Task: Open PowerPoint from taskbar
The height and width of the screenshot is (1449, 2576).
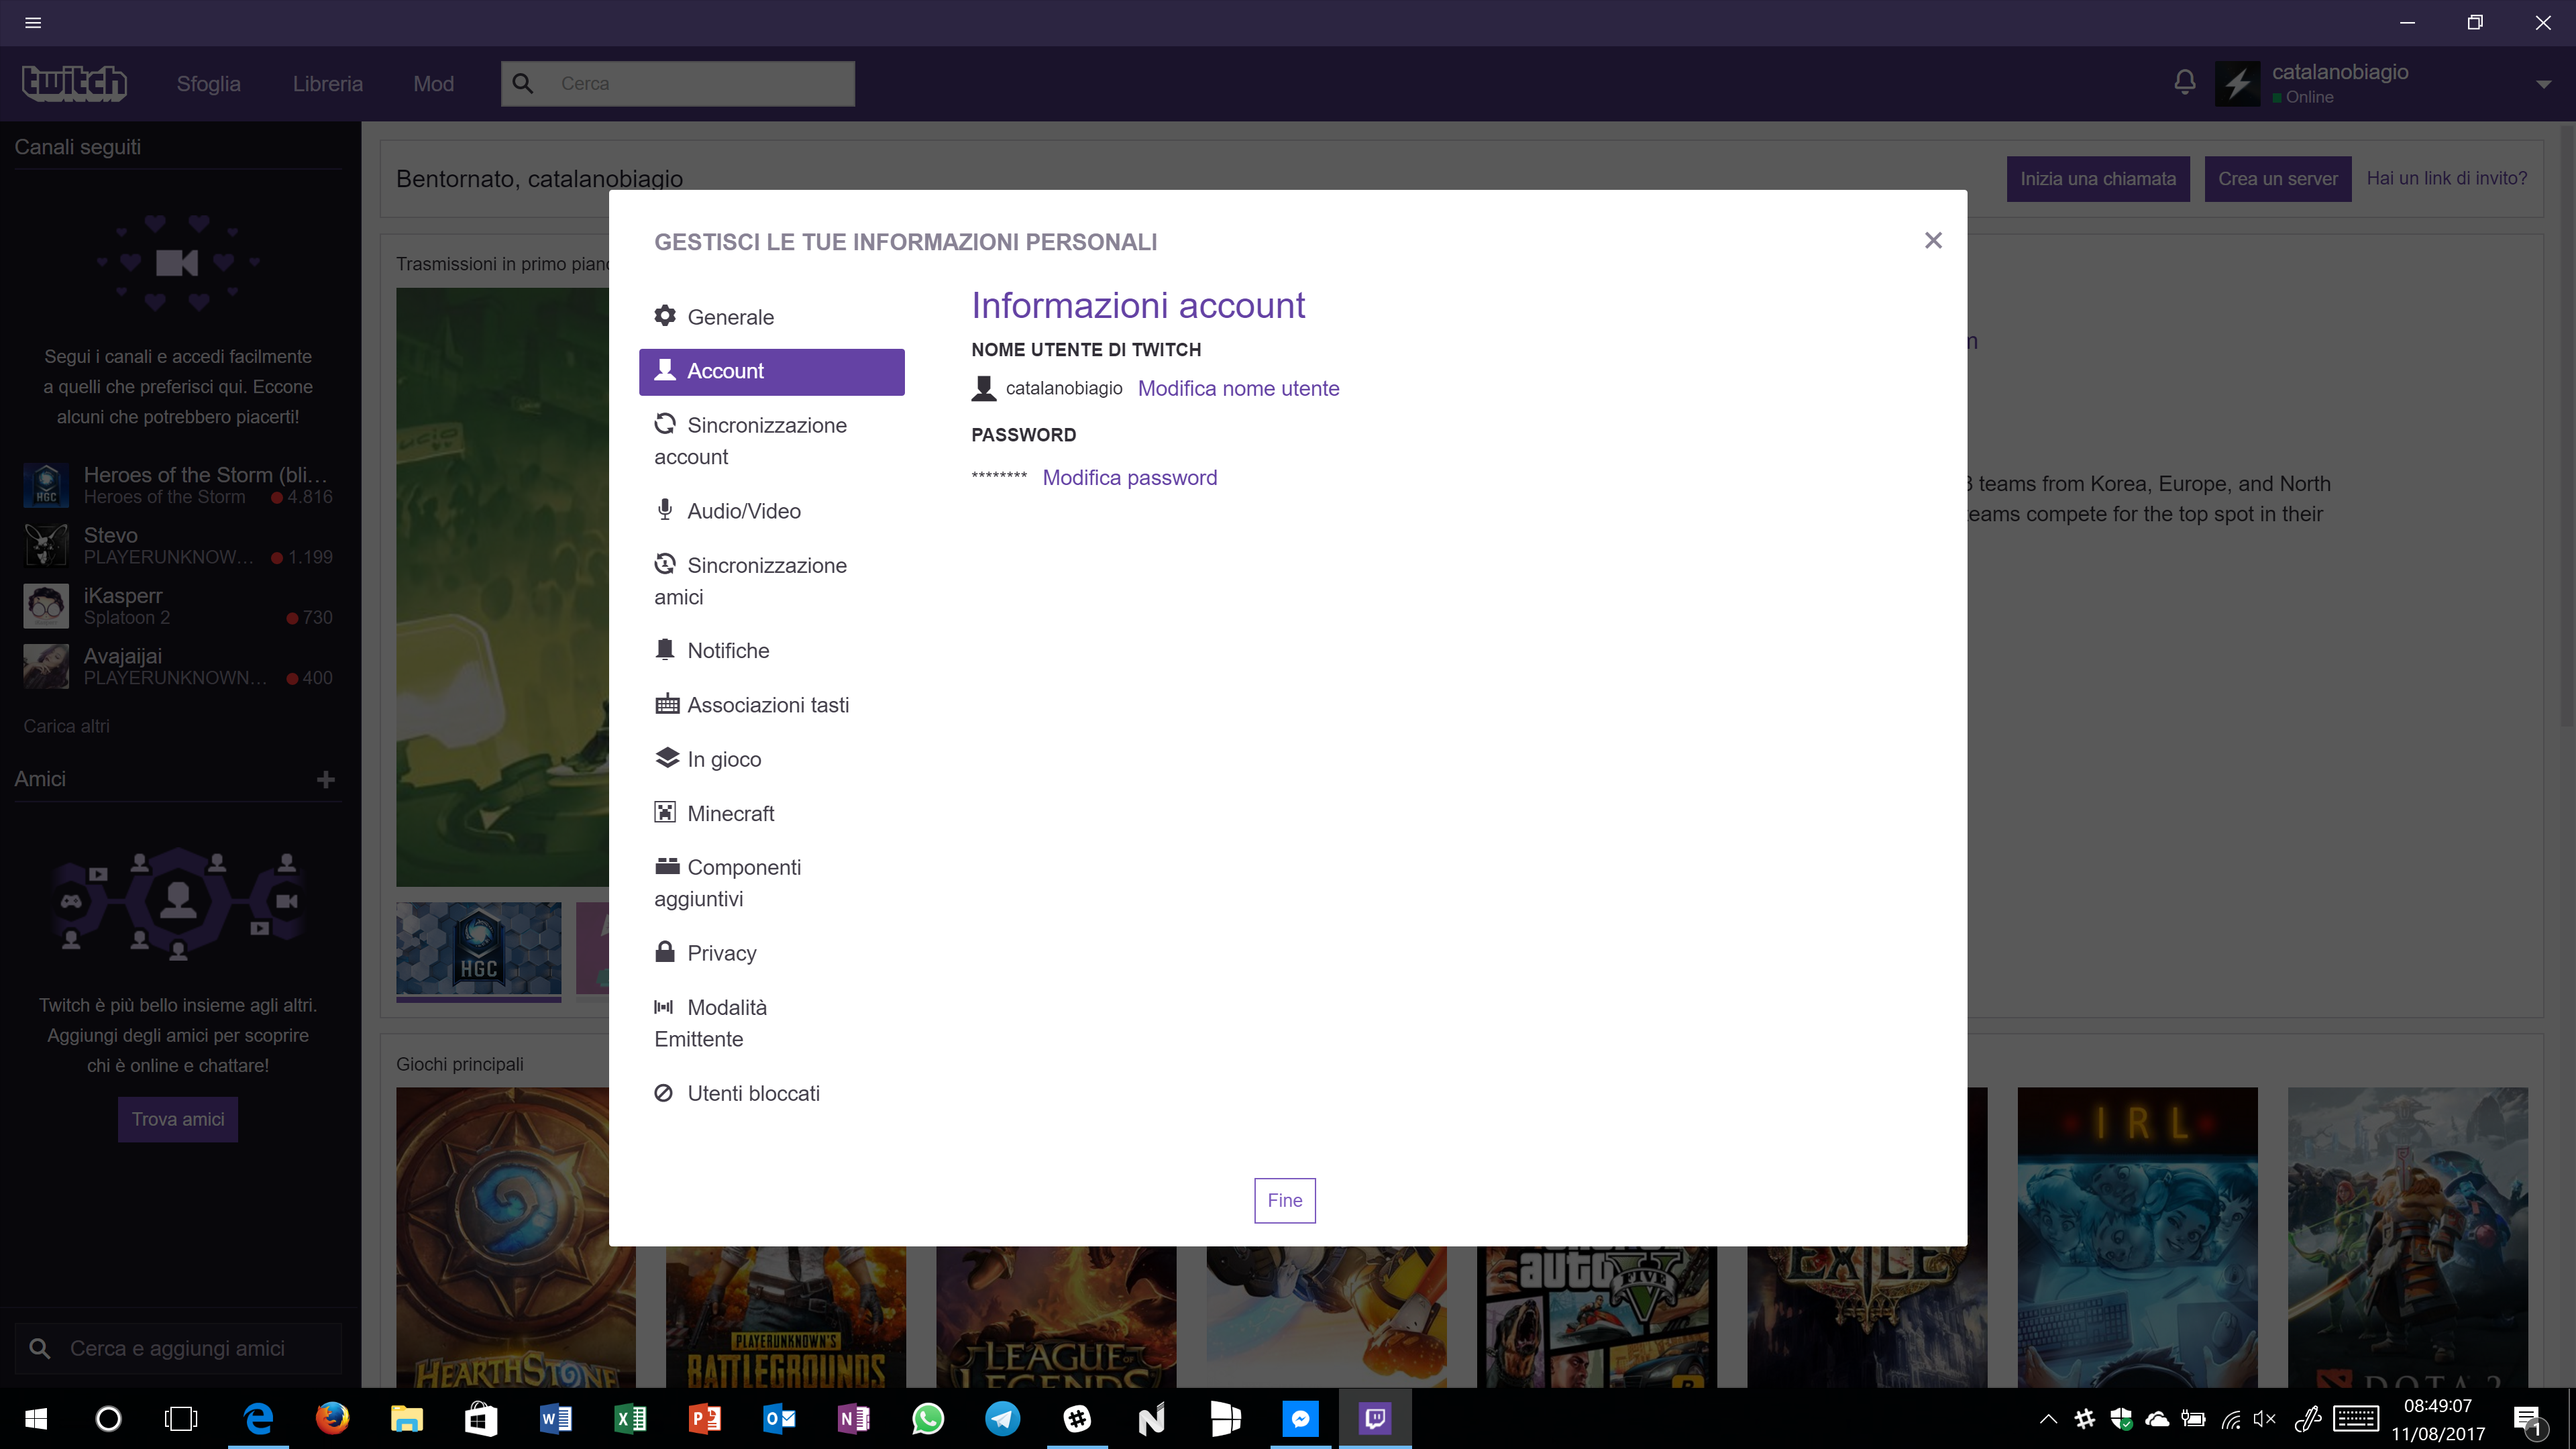Action: [x=705, y=1418]
